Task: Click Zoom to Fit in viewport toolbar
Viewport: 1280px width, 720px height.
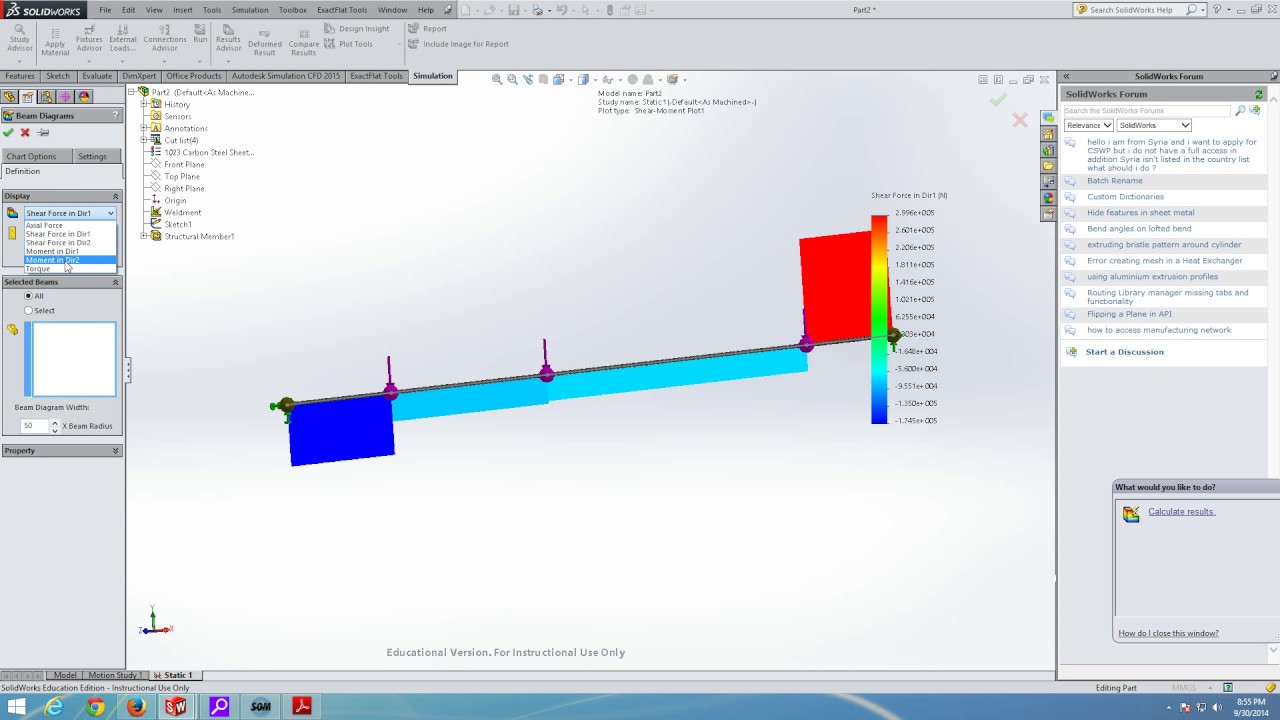Action: coord(497,80)
